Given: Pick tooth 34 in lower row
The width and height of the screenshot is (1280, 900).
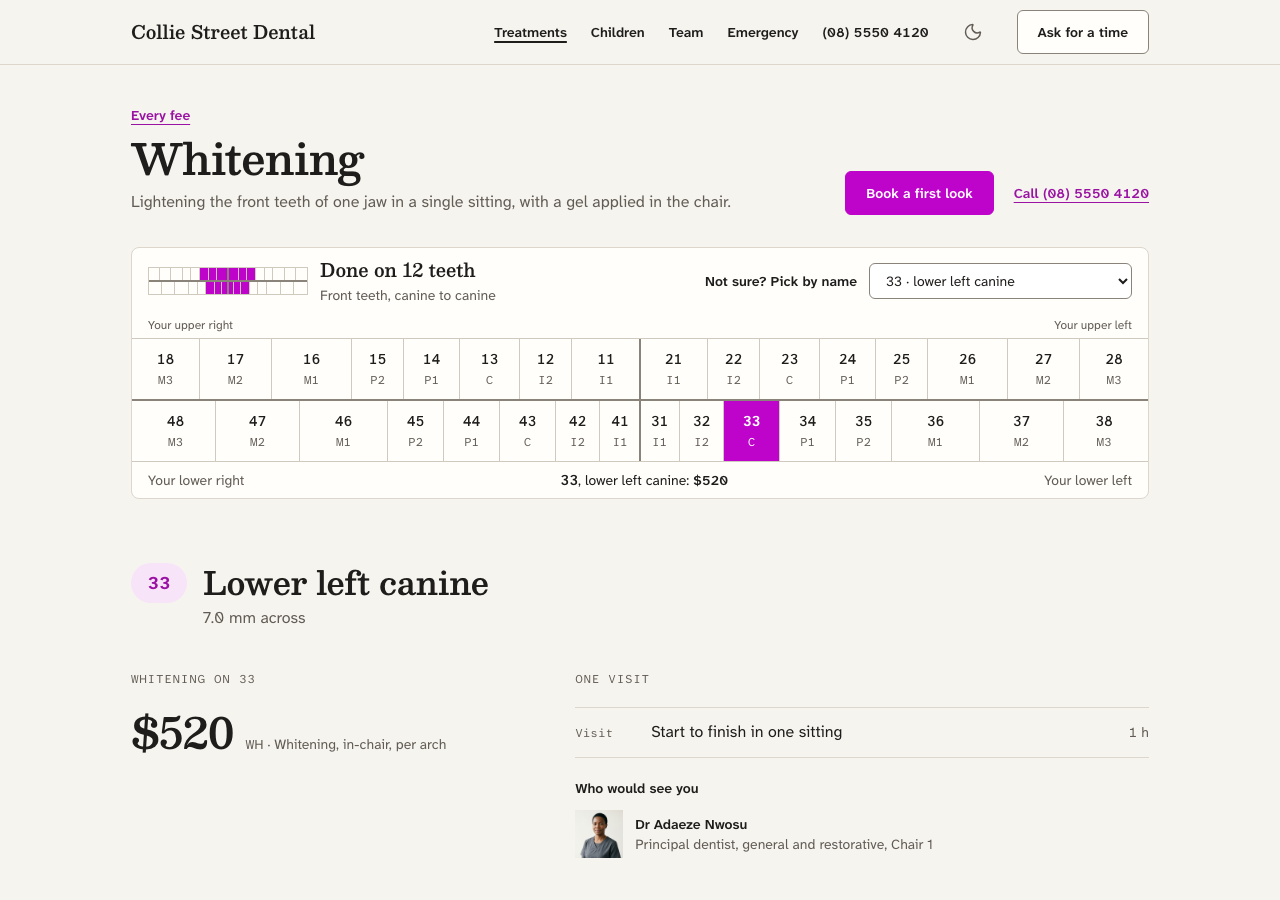Looking at the screenshot, I should pos(808,431).
